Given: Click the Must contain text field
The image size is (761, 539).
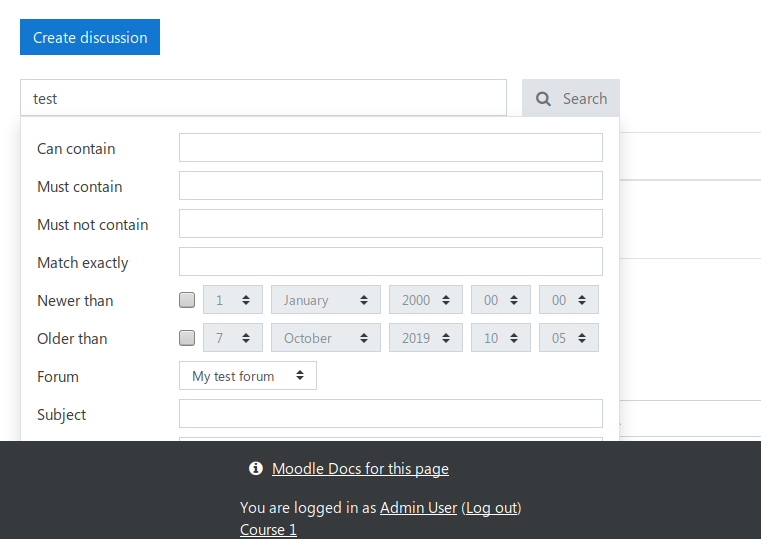Looking at the screenshot, I should (391, 185).
